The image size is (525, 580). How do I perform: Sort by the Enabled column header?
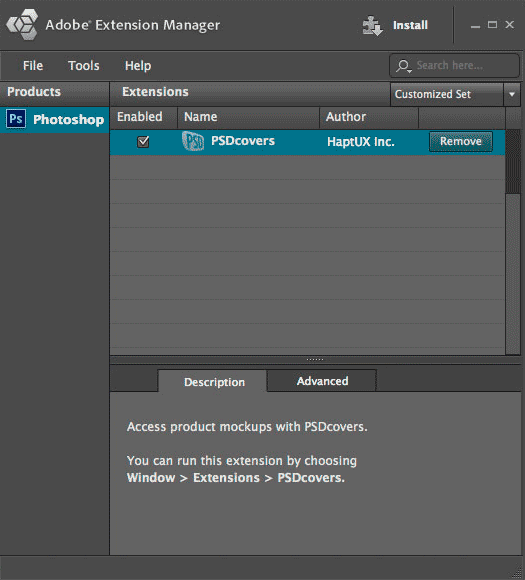pos(144,117)
